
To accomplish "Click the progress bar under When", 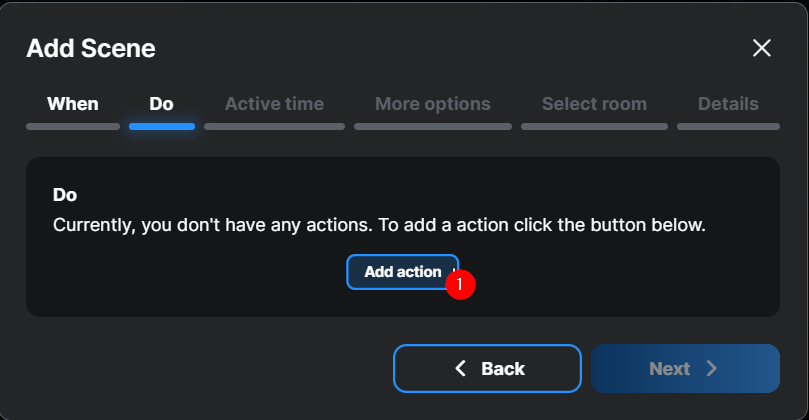I will coord(73,127).
